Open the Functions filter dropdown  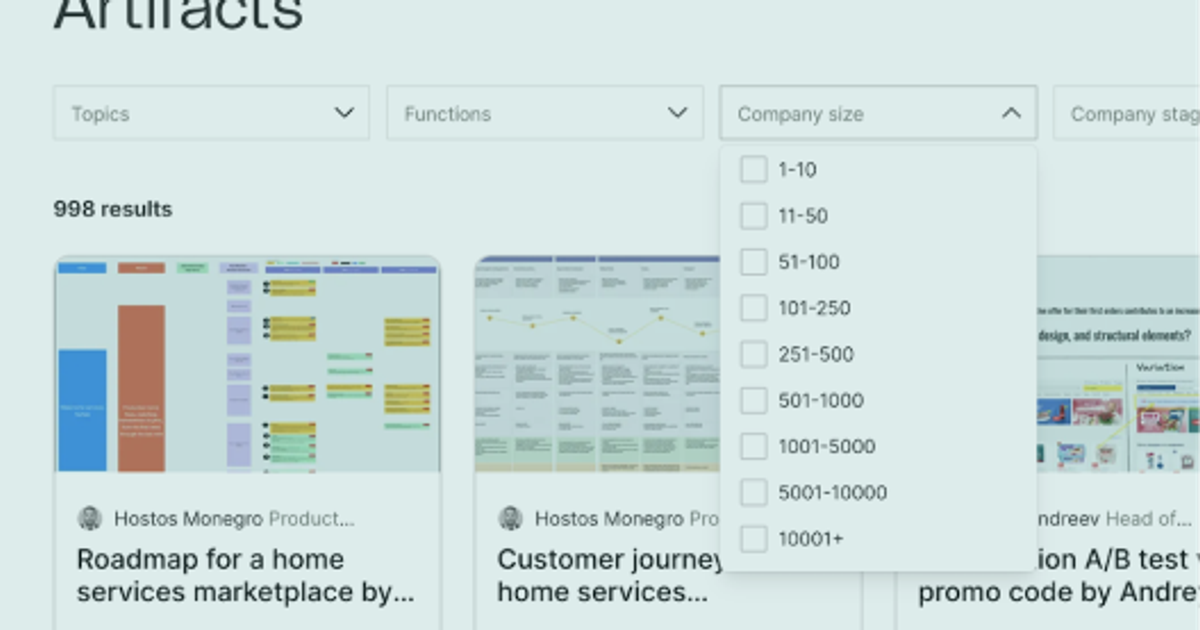click(x=545, y=113)
